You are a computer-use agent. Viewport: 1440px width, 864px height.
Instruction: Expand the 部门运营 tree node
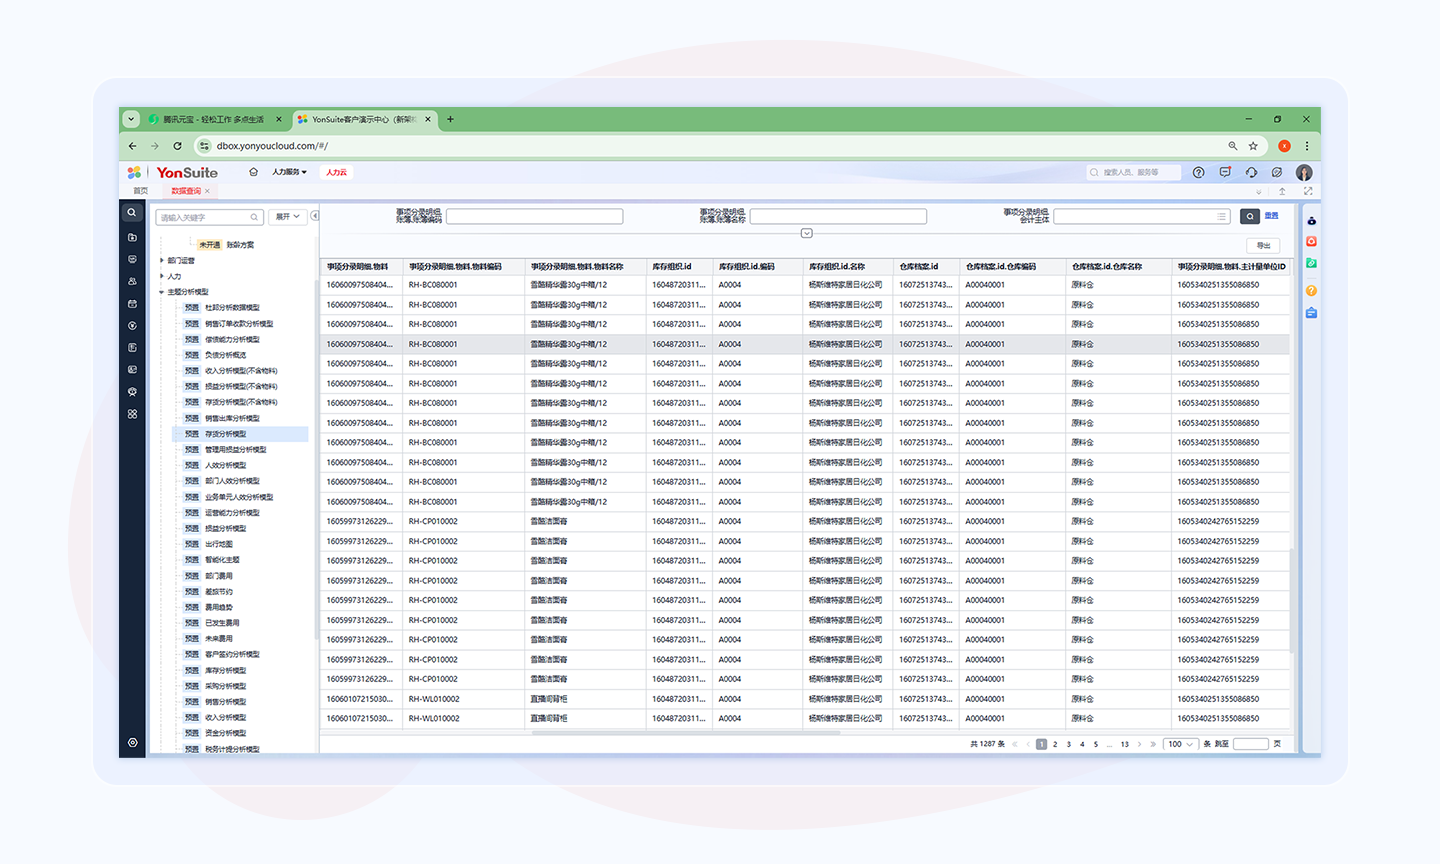click(x=162, y=261)
